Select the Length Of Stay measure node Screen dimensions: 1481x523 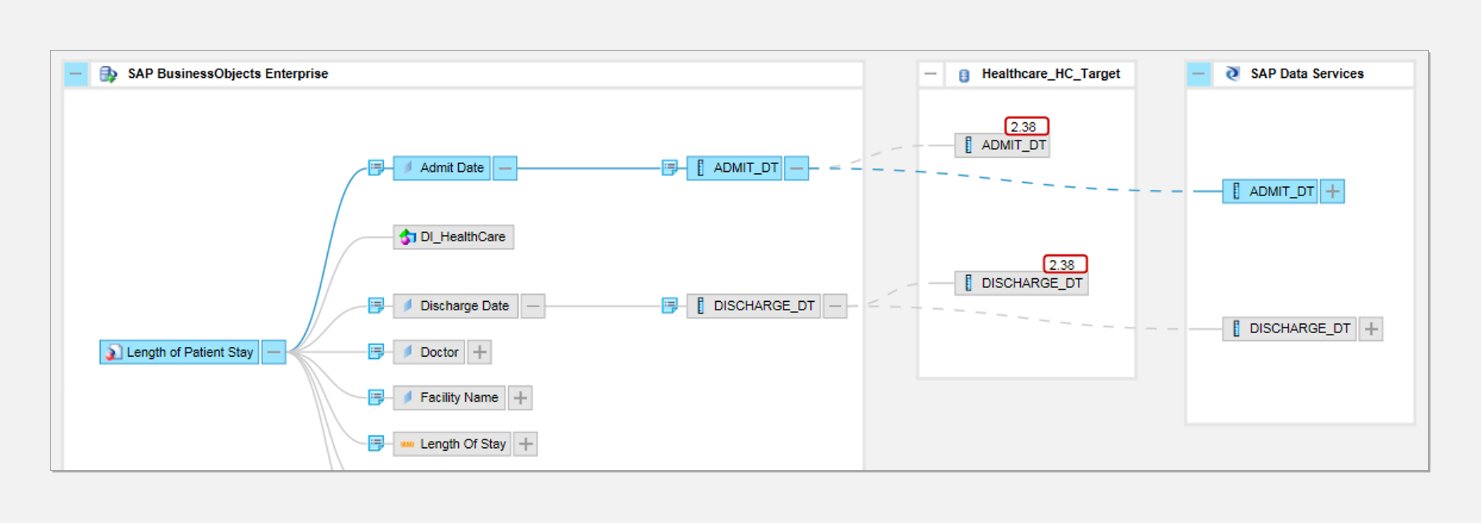(452, 444)
